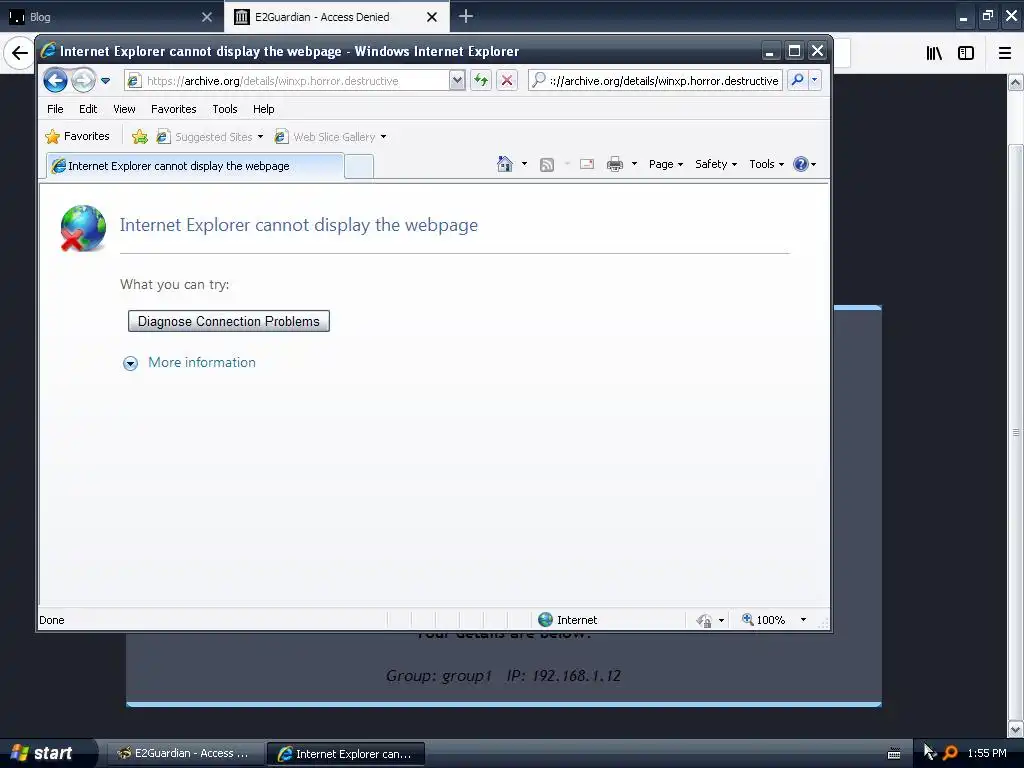Maximize the Internet Explorer window
This screenshot has width=1024, height=768.
[x=794, y=51]
